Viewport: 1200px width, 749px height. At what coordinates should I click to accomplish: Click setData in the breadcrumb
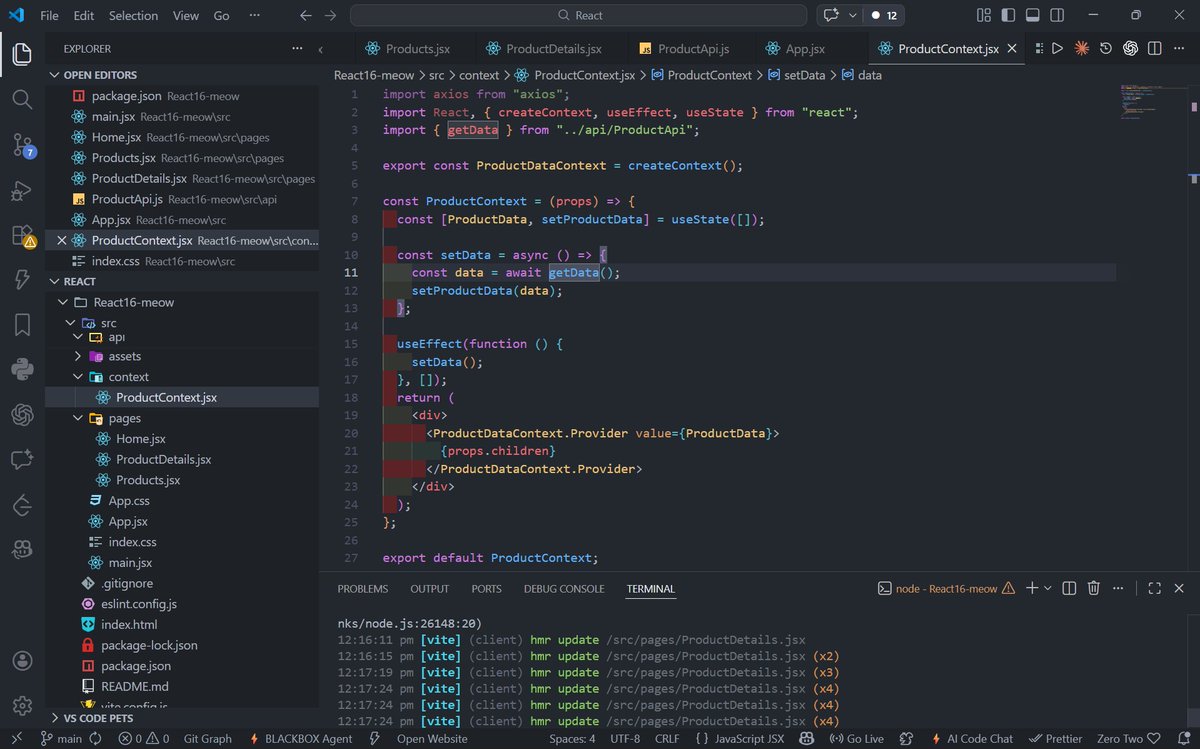click(x=804, y=75)
